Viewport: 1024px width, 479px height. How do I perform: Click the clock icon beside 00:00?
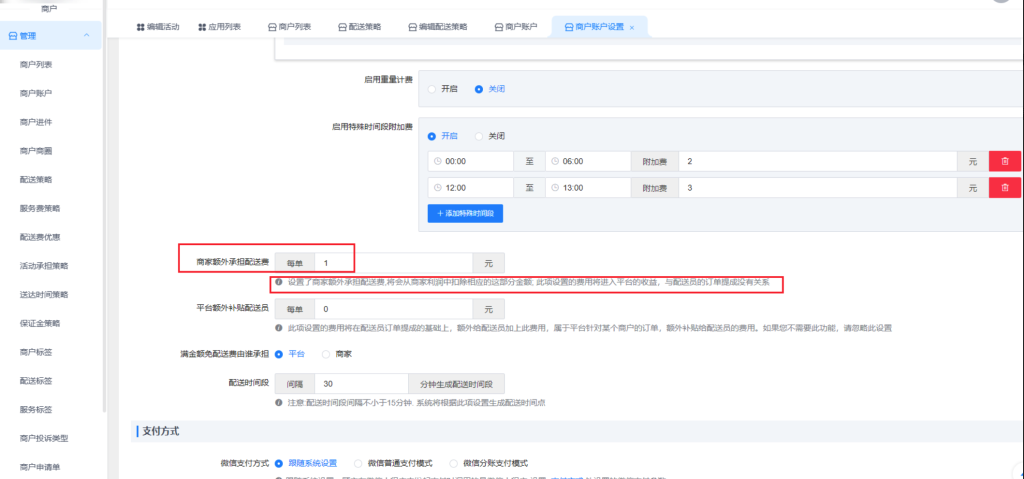point(437,161)
